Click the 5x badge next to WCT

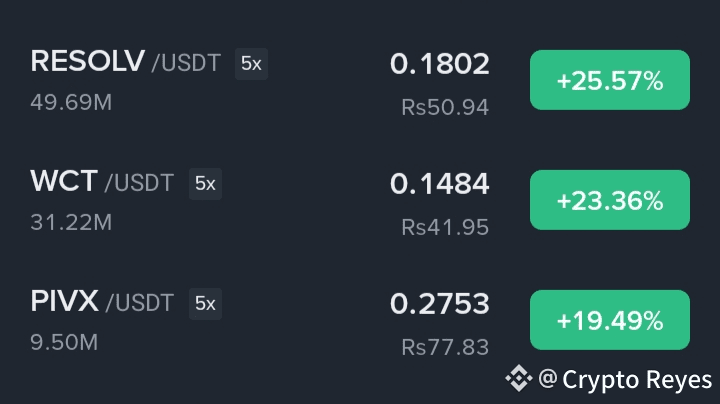tap(205, 184)
